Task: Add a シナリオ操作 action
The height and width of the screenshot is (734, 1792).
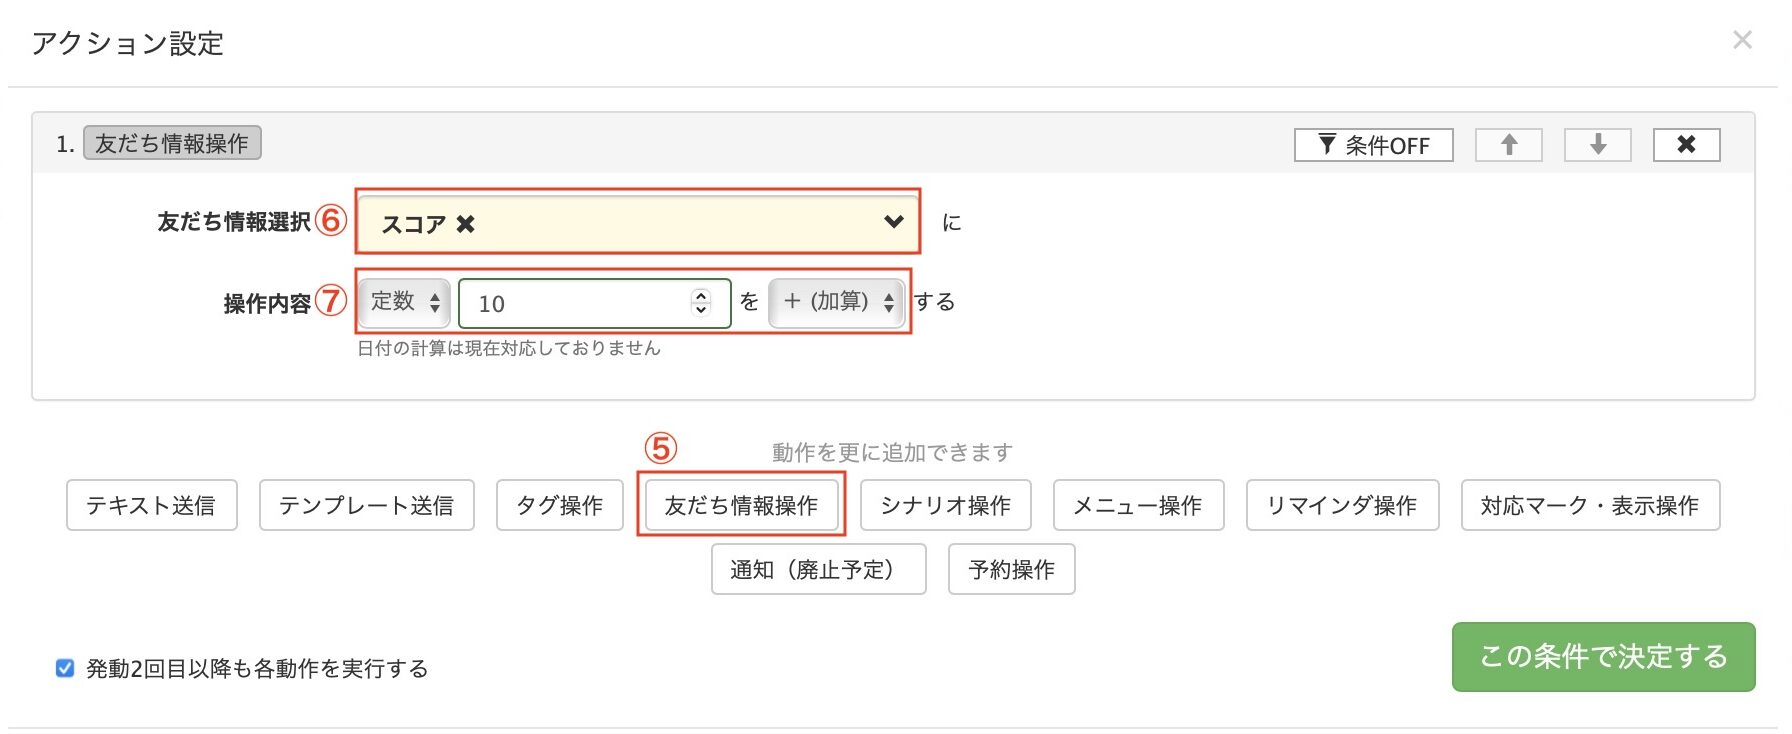Action: [x=945, y=505]
